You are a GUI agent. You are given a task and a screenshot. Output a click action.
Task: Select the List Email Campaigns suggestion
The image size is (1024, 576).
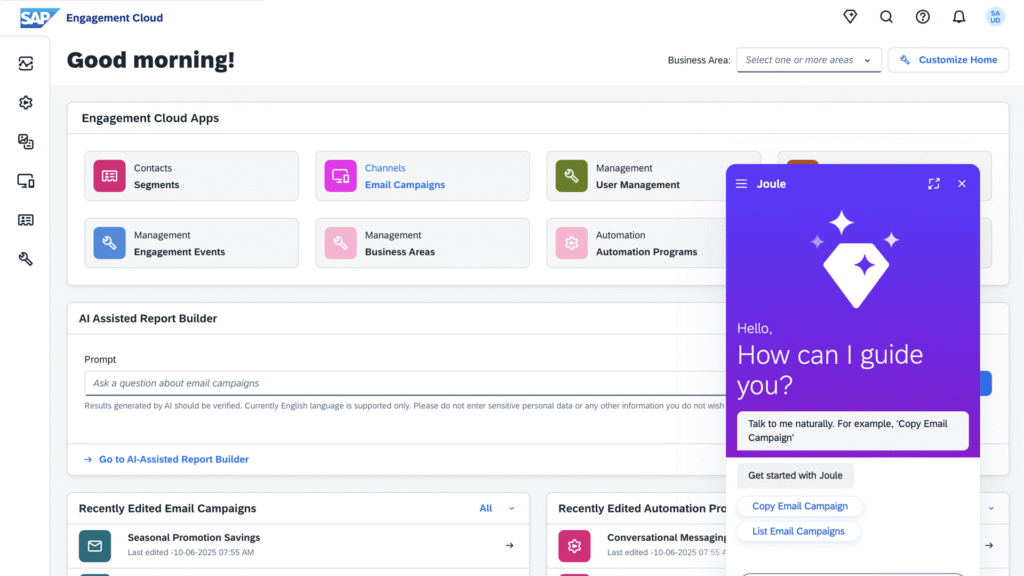(798, 532)
